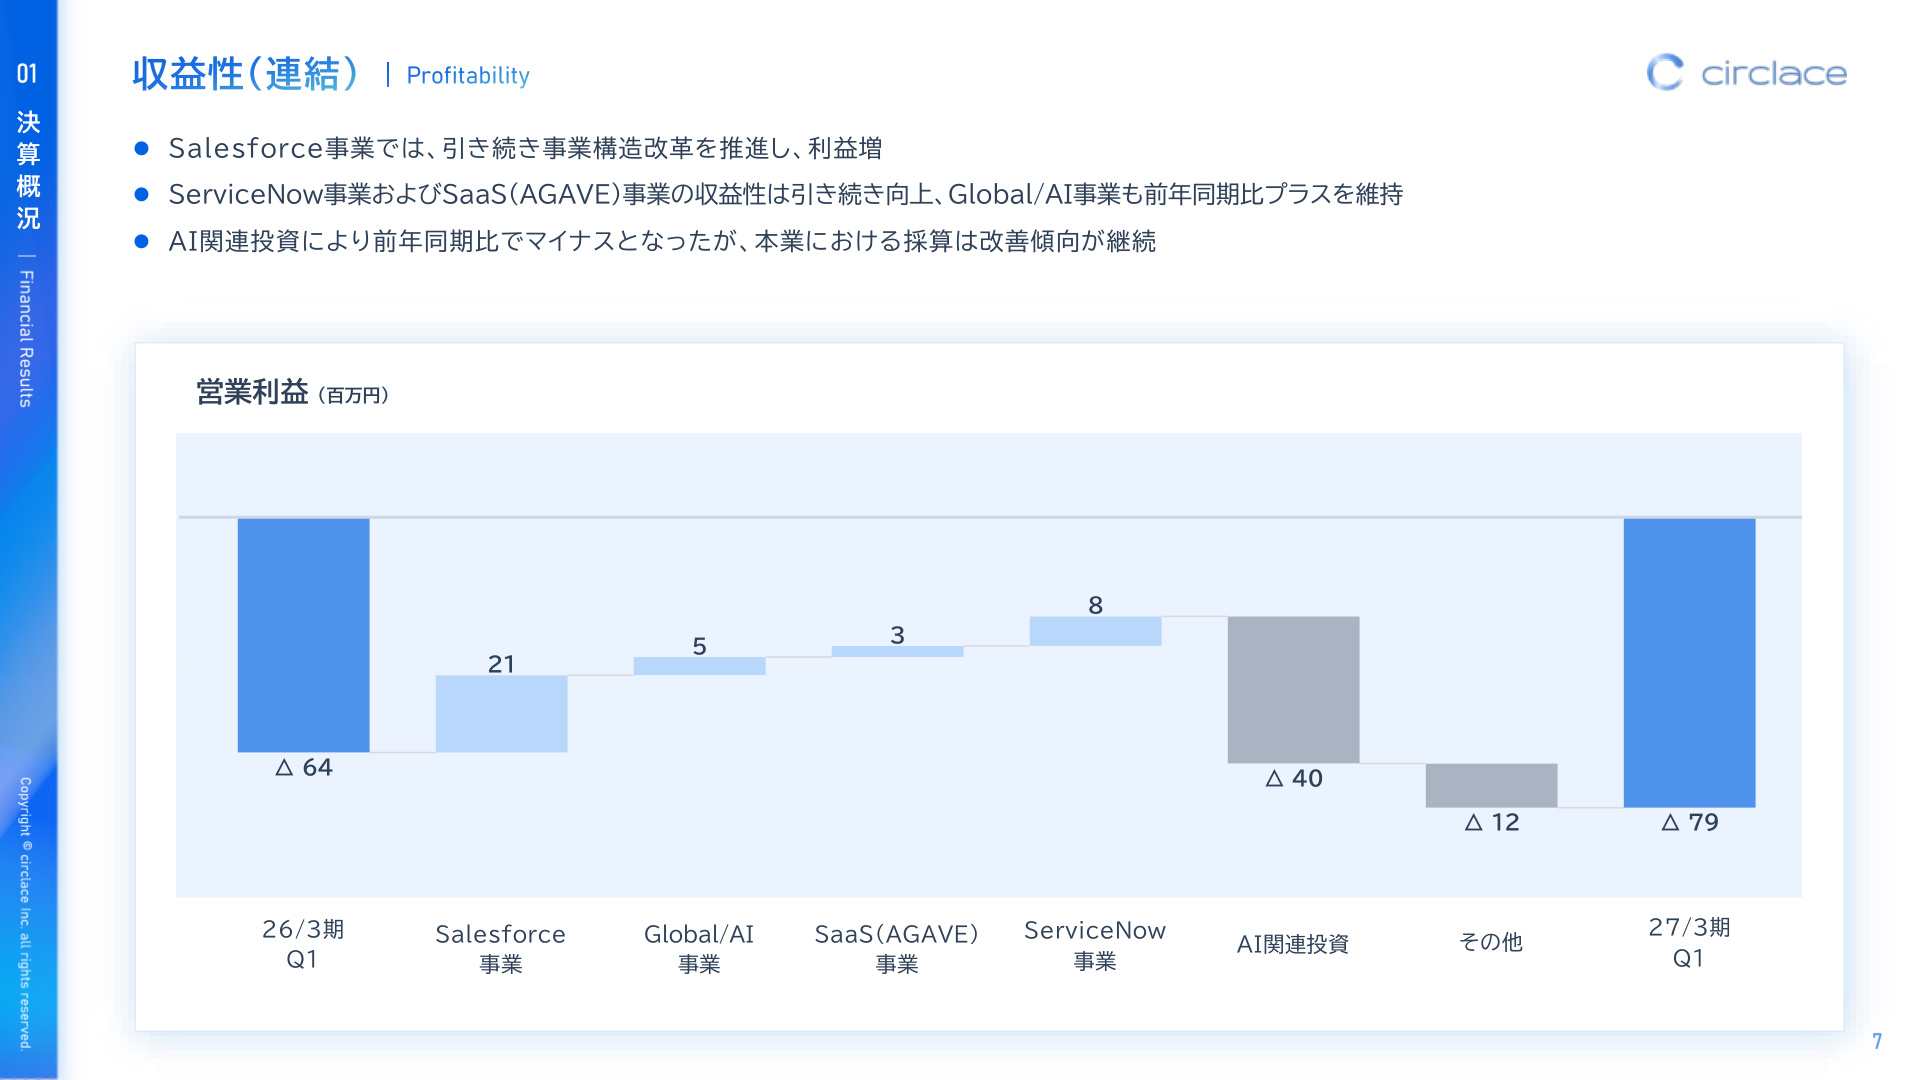
Task: Click the その他 axis label
Action: [x=1491, y=942]
